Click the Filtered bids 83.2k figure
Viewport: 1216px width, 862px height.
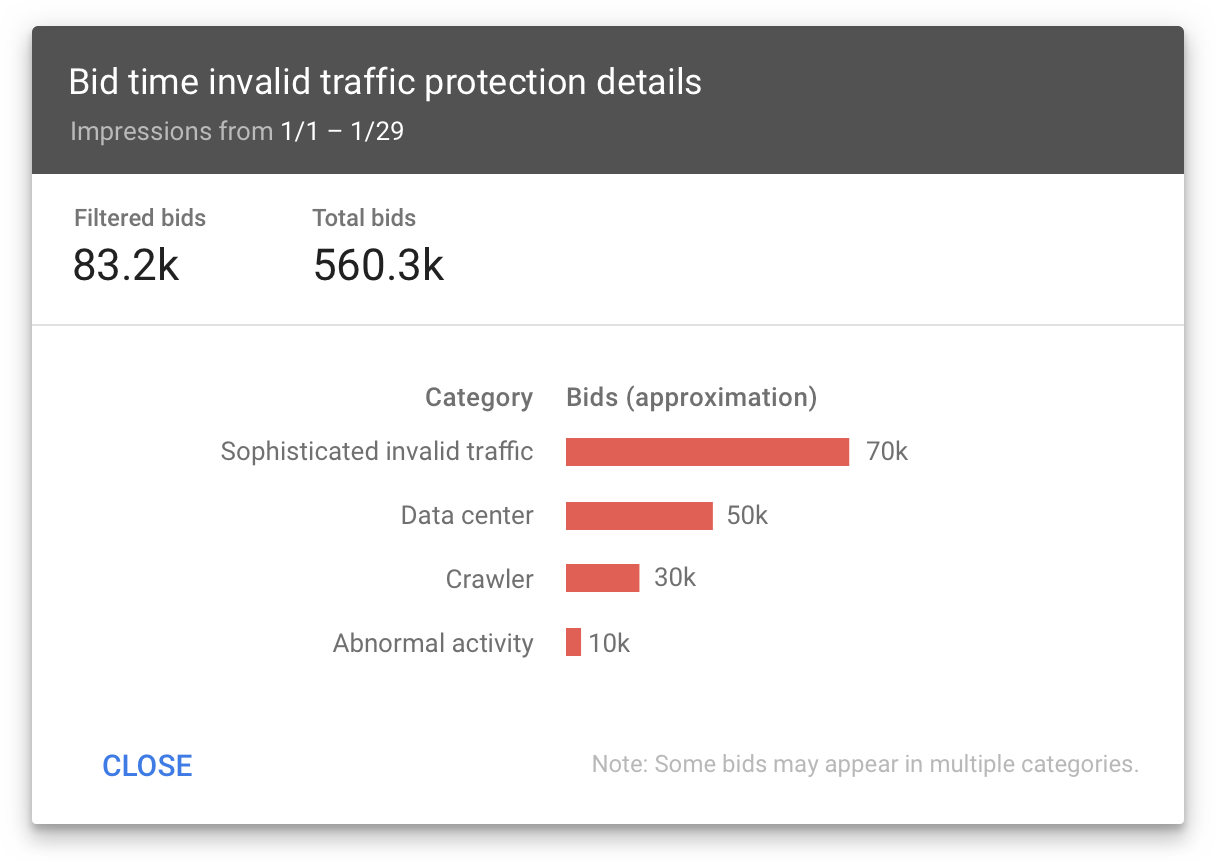126,265
